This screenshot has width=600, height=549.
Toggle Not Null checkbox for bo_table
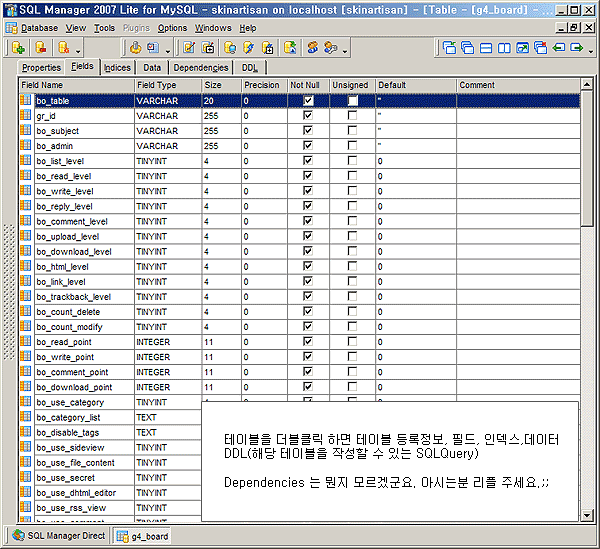coord(308,101)
